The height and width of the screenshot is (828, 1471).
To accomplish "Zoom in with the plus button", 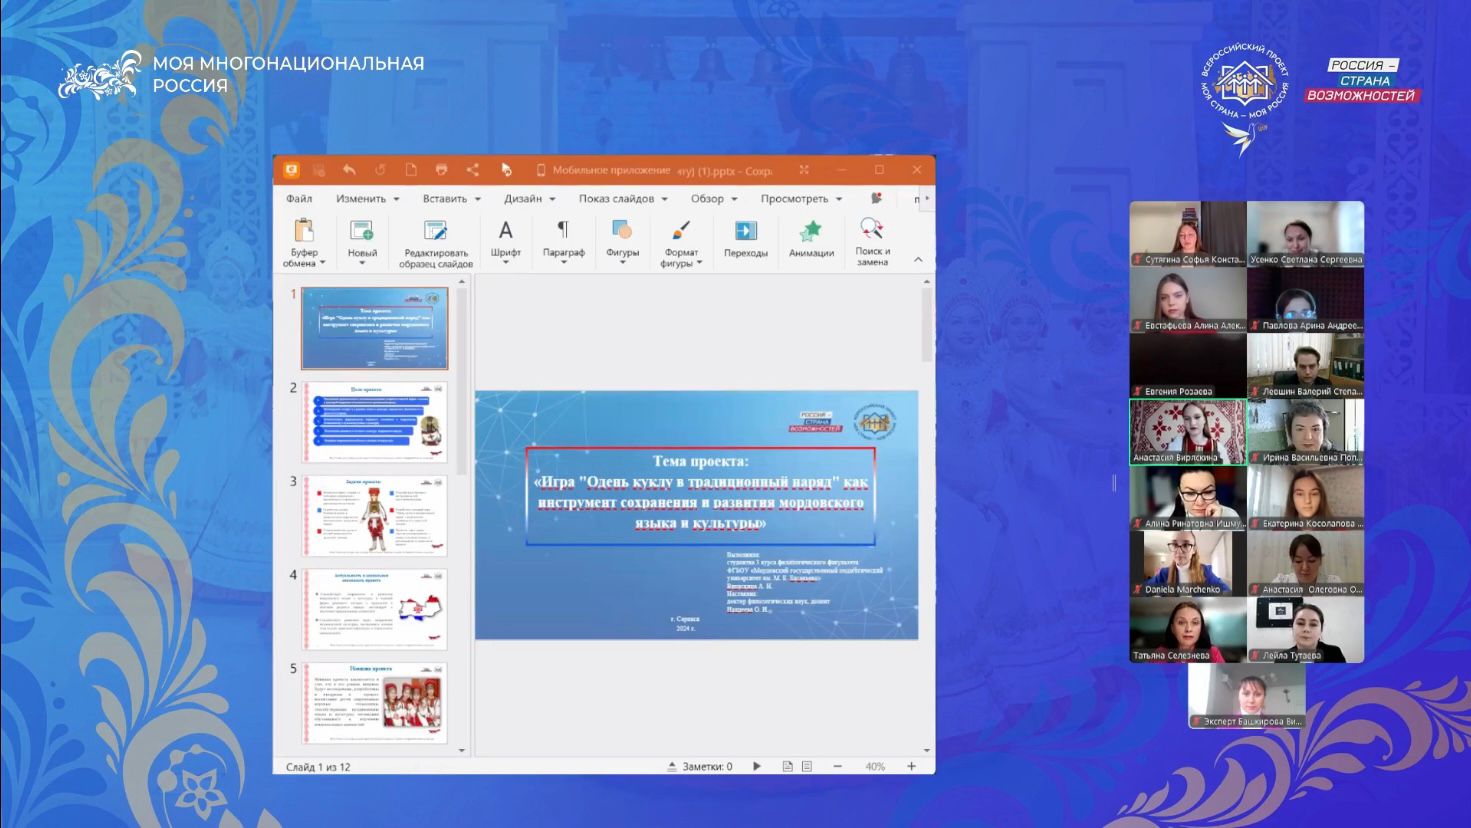I will click(x=911, y=766).
